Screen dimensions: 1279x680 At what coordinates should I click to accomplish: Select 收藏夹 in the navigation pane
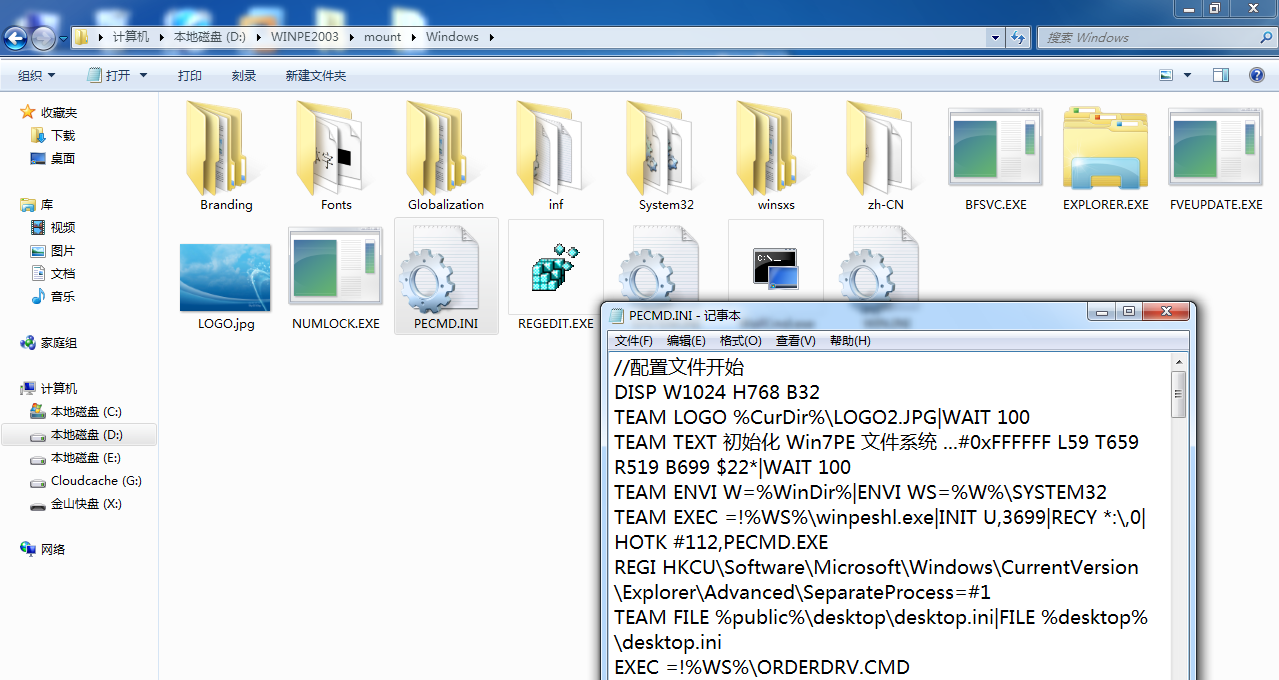pyautogui.click(x=58, y=112)
